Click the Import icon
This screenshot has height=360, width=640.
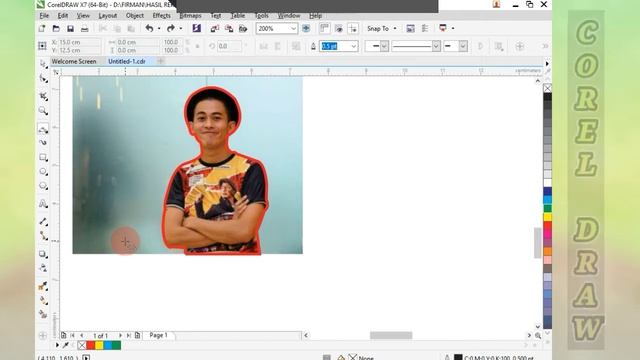tap(215, 28)
